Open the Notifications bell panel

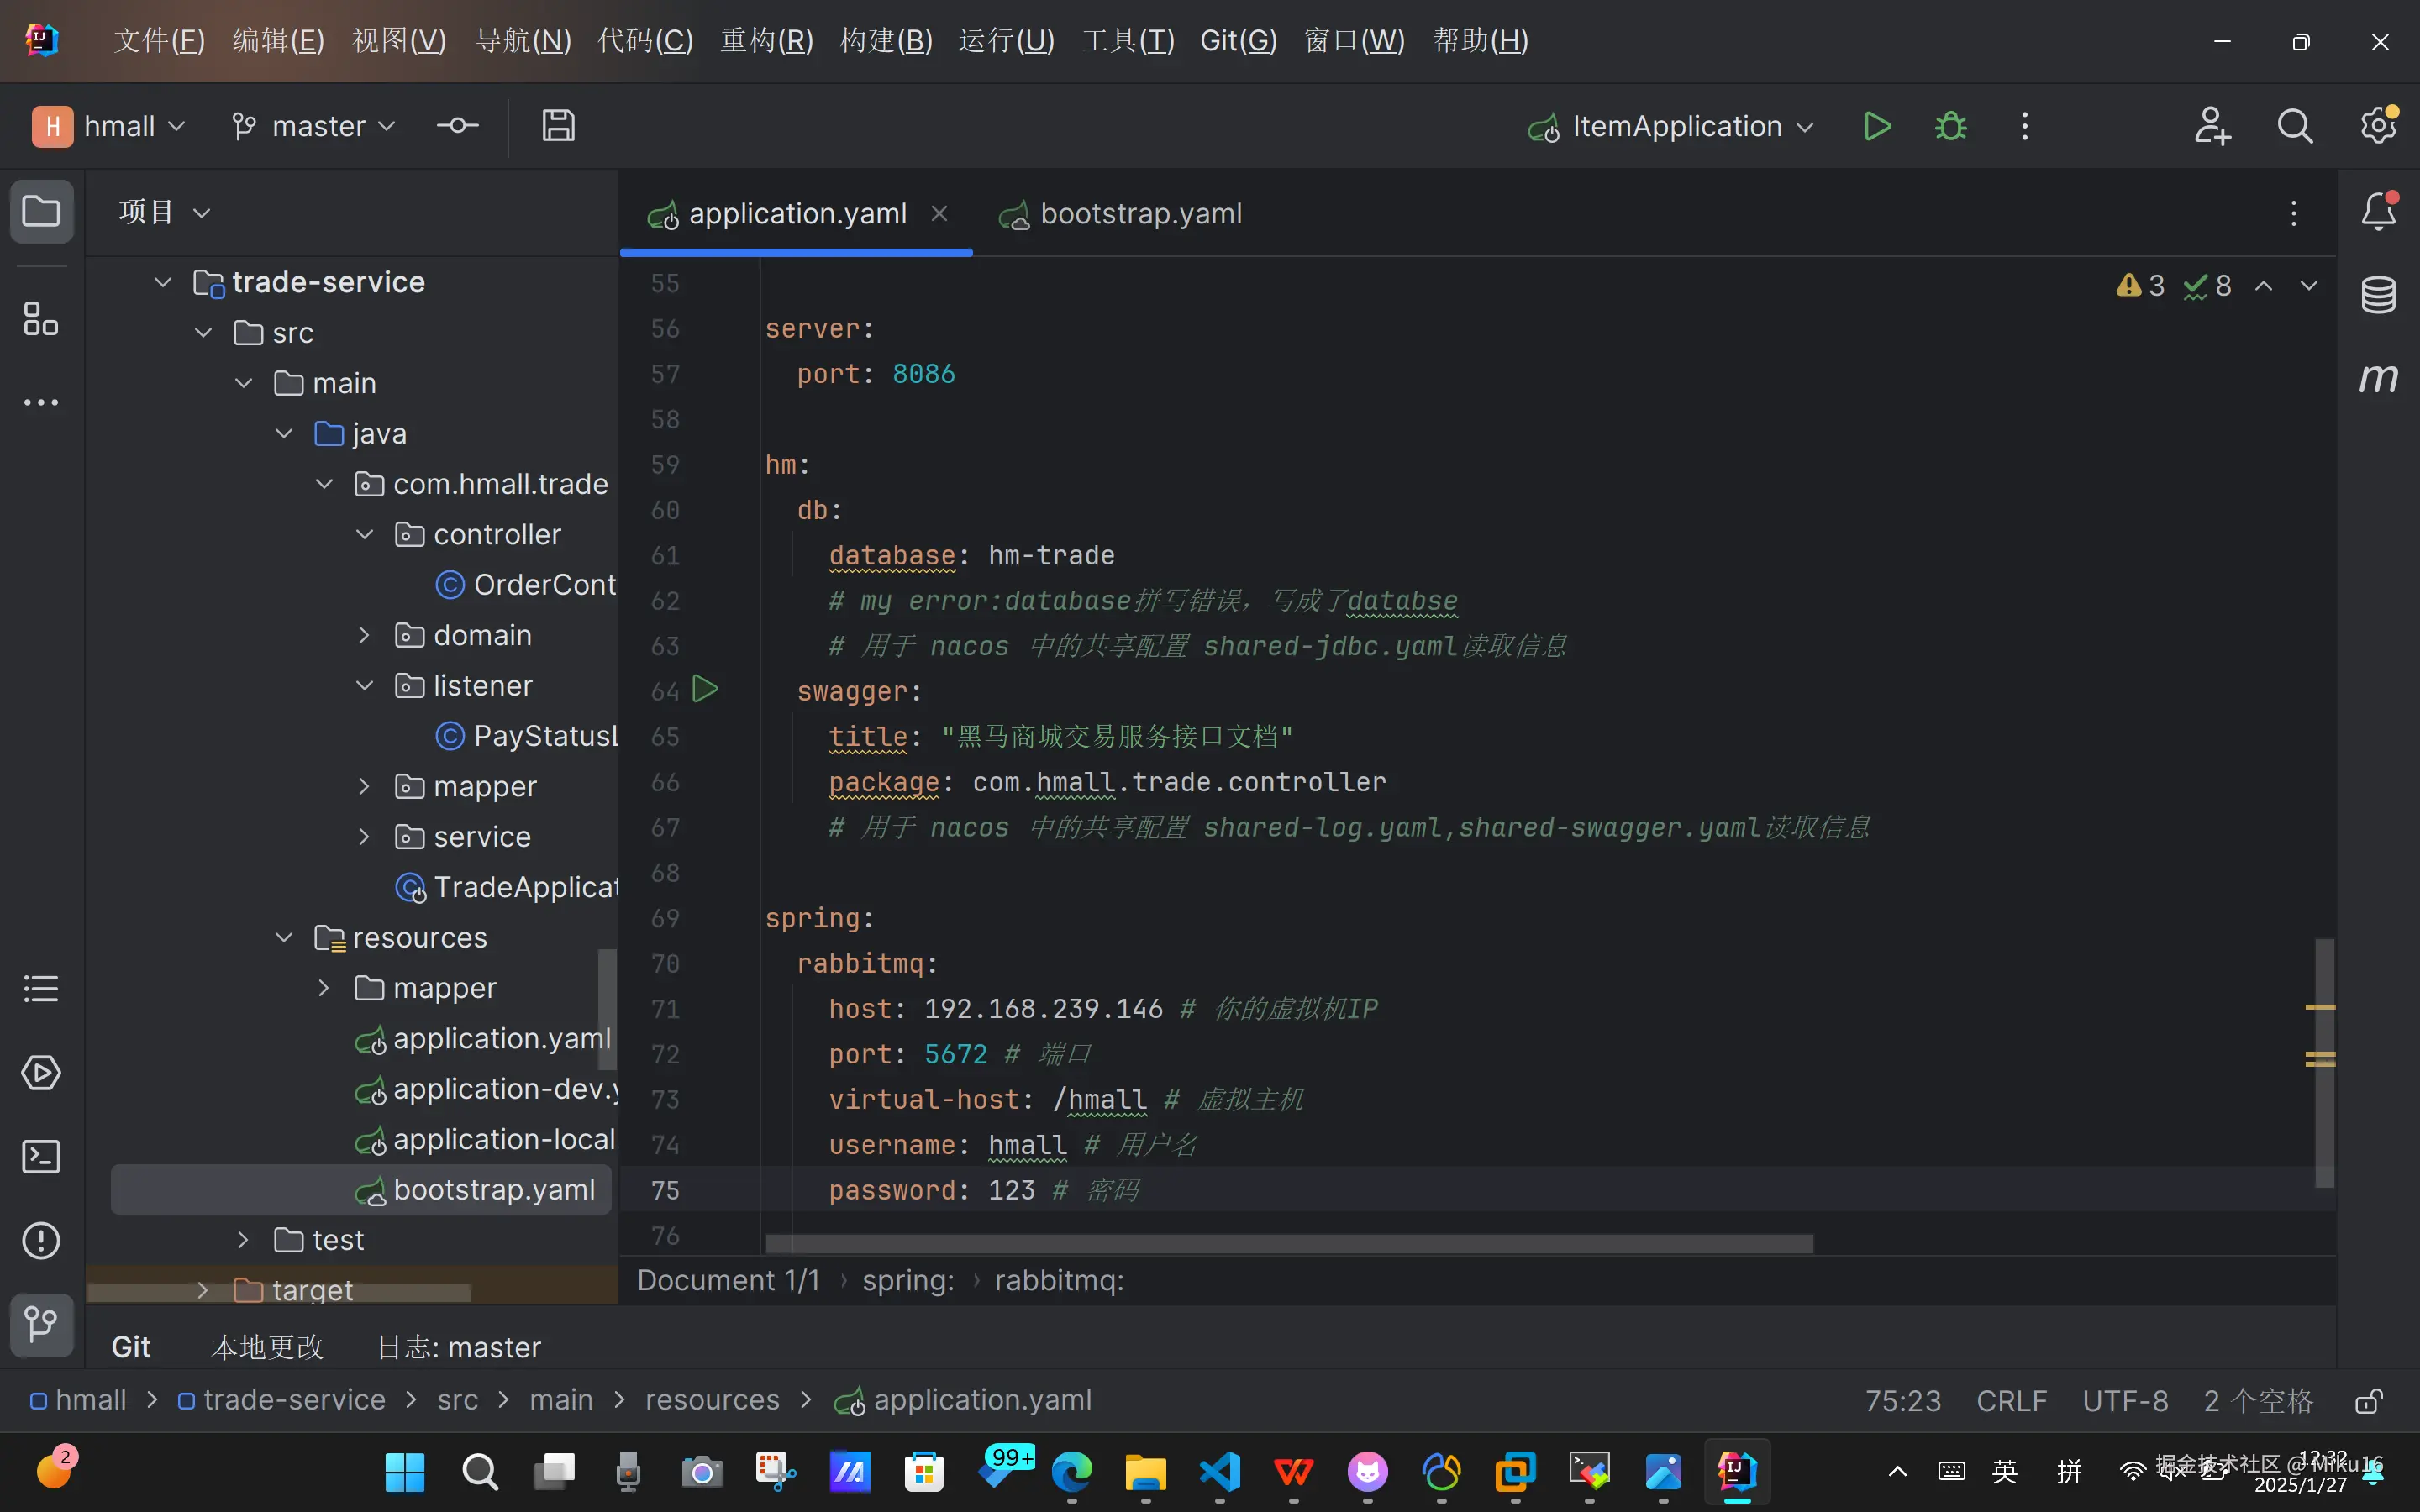tap(2378, 212)
